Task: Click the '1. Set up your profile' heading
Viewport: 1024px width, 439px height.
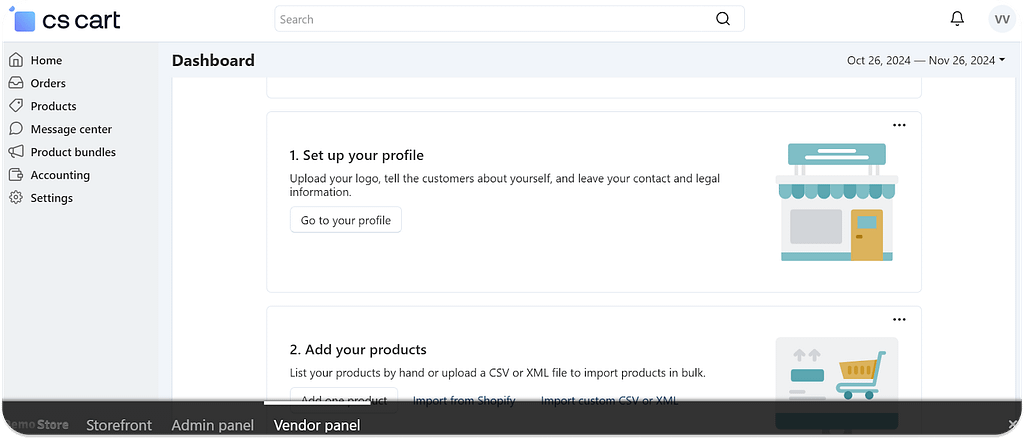Action: [x=357, y=155]
